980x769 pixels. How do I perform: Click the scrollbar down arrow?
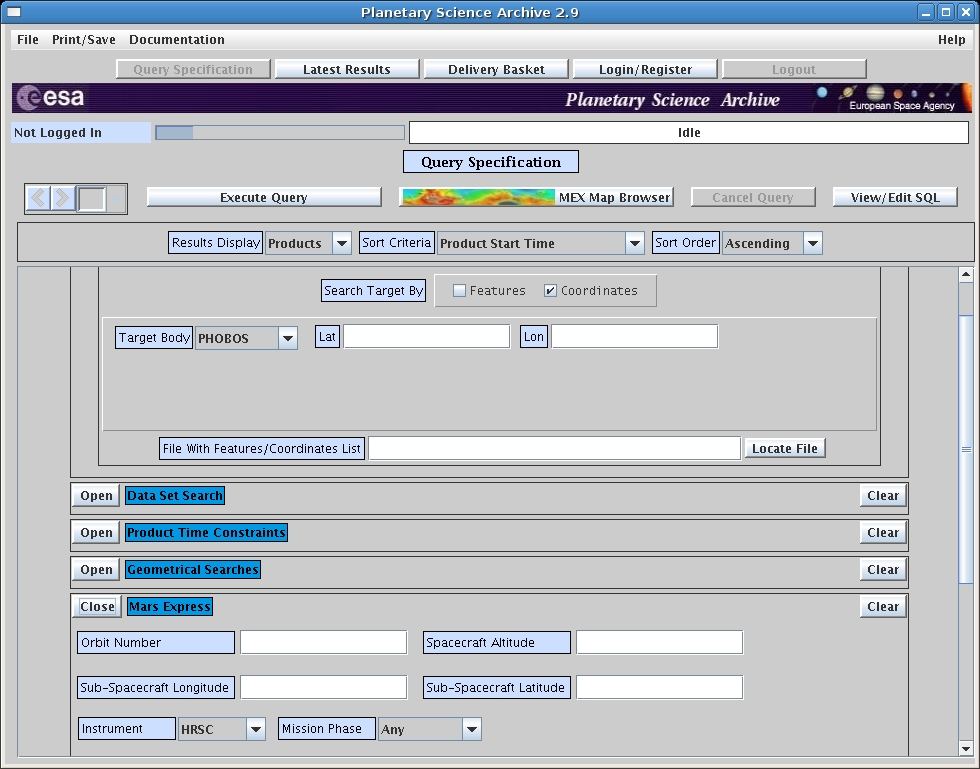pos(966,748)
